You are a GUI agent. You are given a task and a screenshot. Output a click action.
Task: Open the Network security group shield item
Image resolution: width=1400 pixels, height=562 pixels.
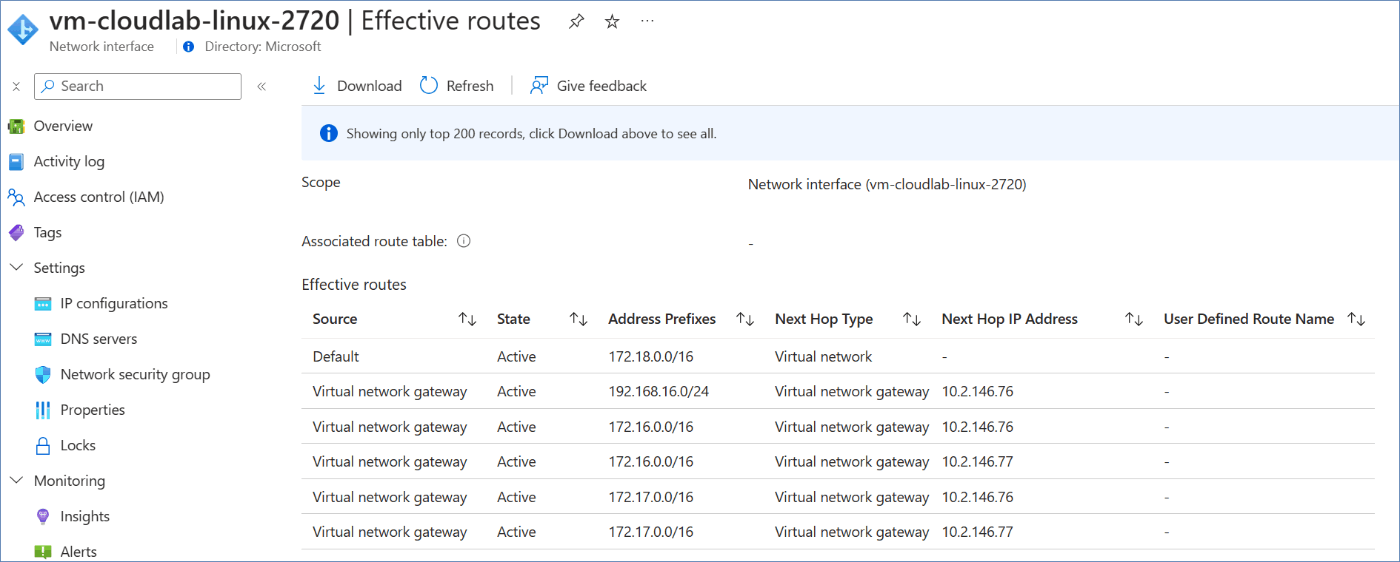[x=135, y=374]
